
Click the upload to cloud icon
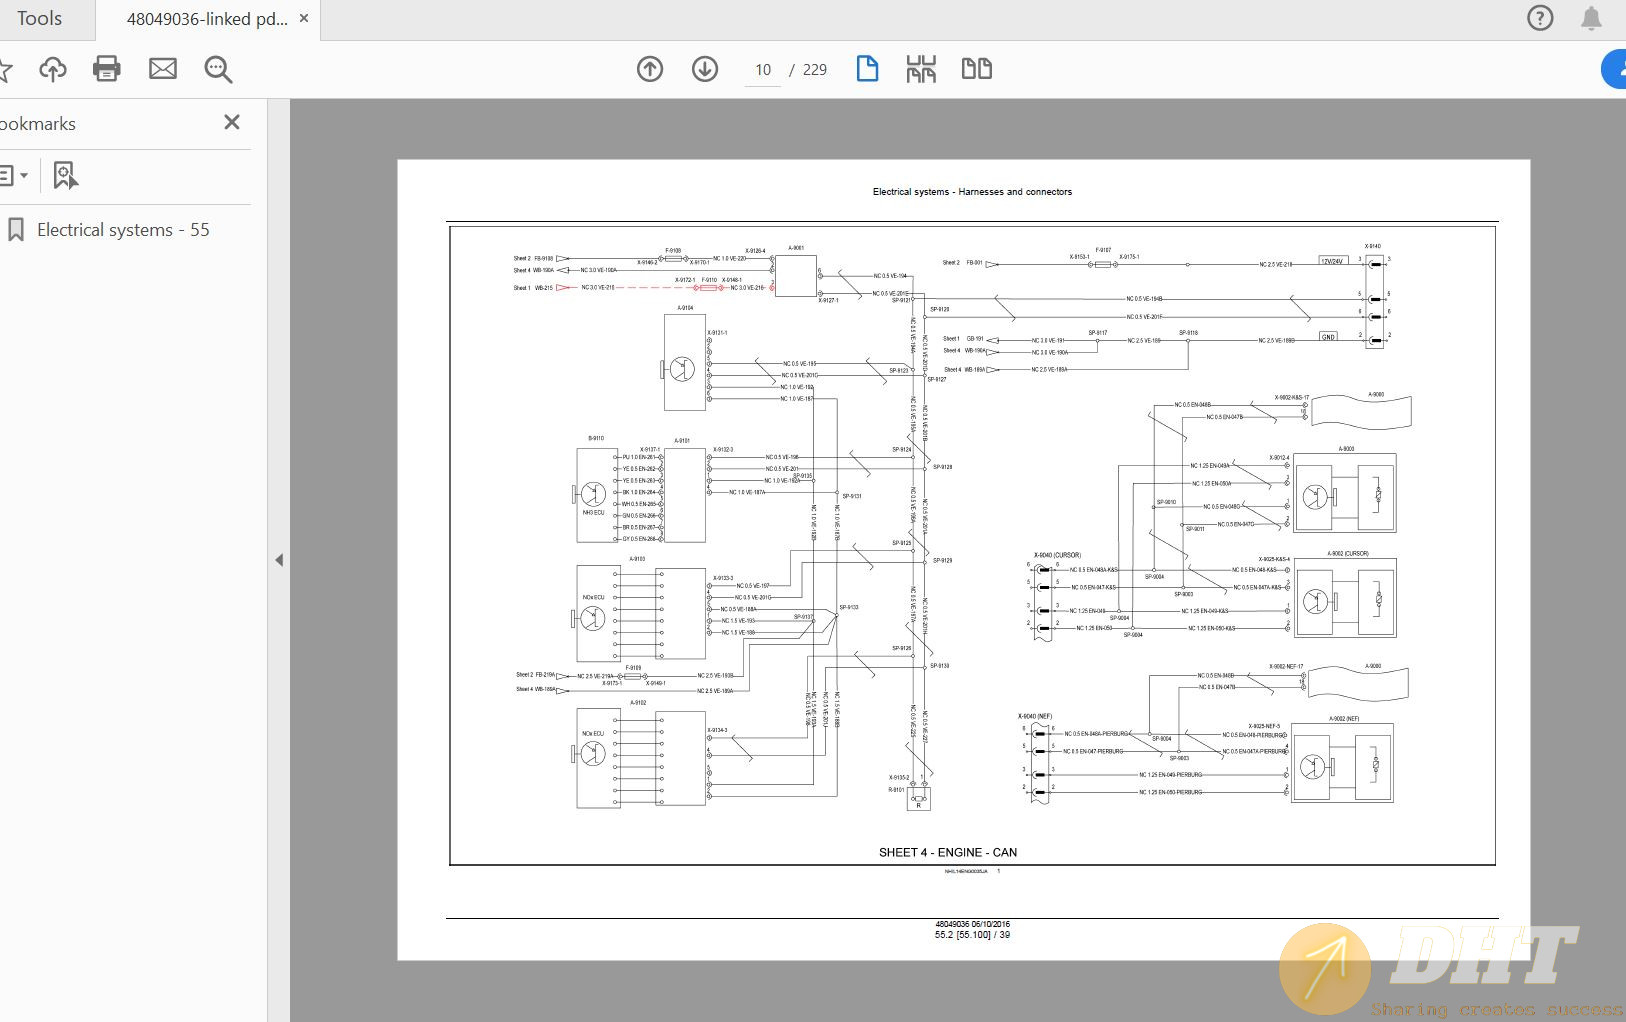pos(53,69)
